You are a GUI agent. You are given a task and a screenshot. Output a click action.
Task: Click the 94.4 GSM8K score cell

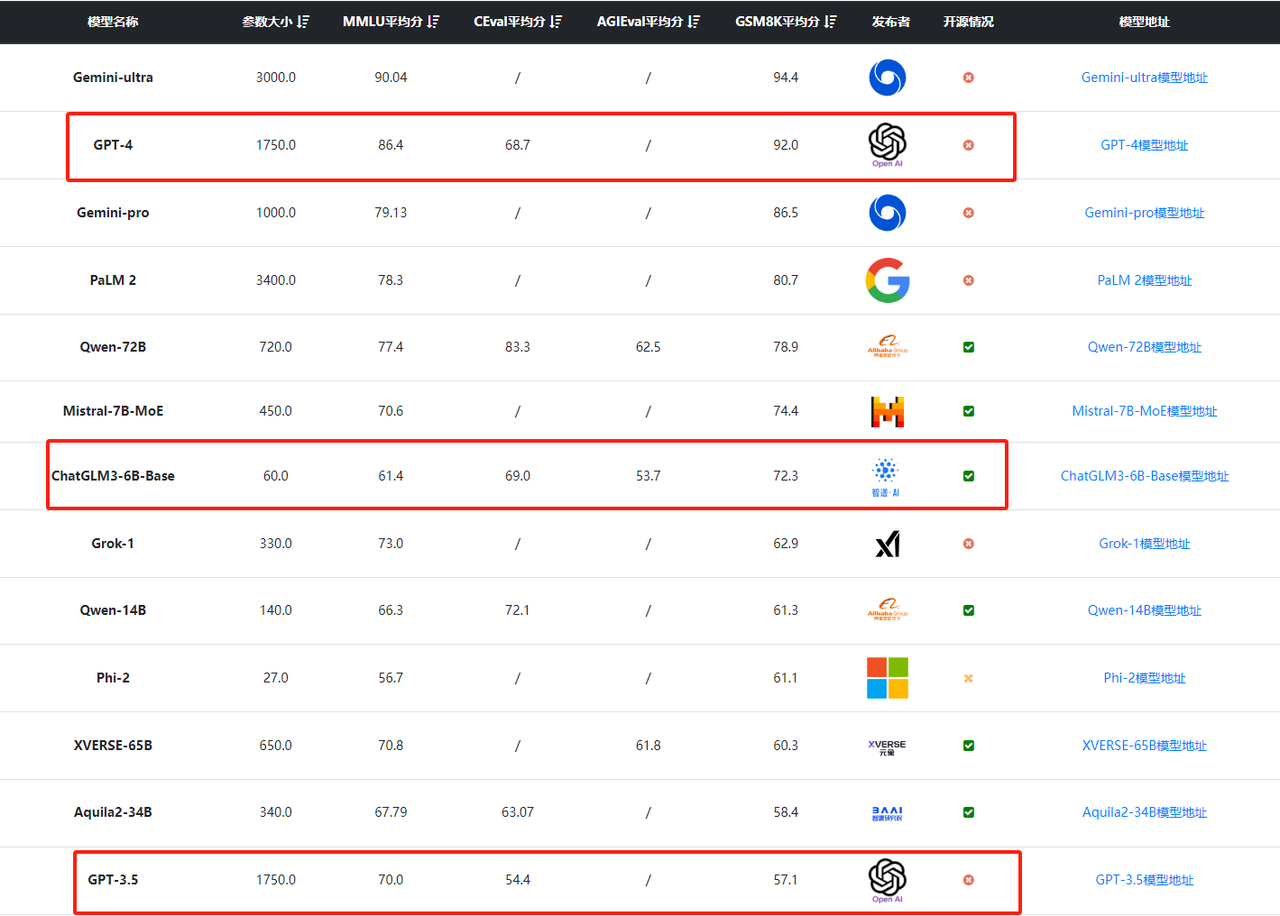click(786, 77)
